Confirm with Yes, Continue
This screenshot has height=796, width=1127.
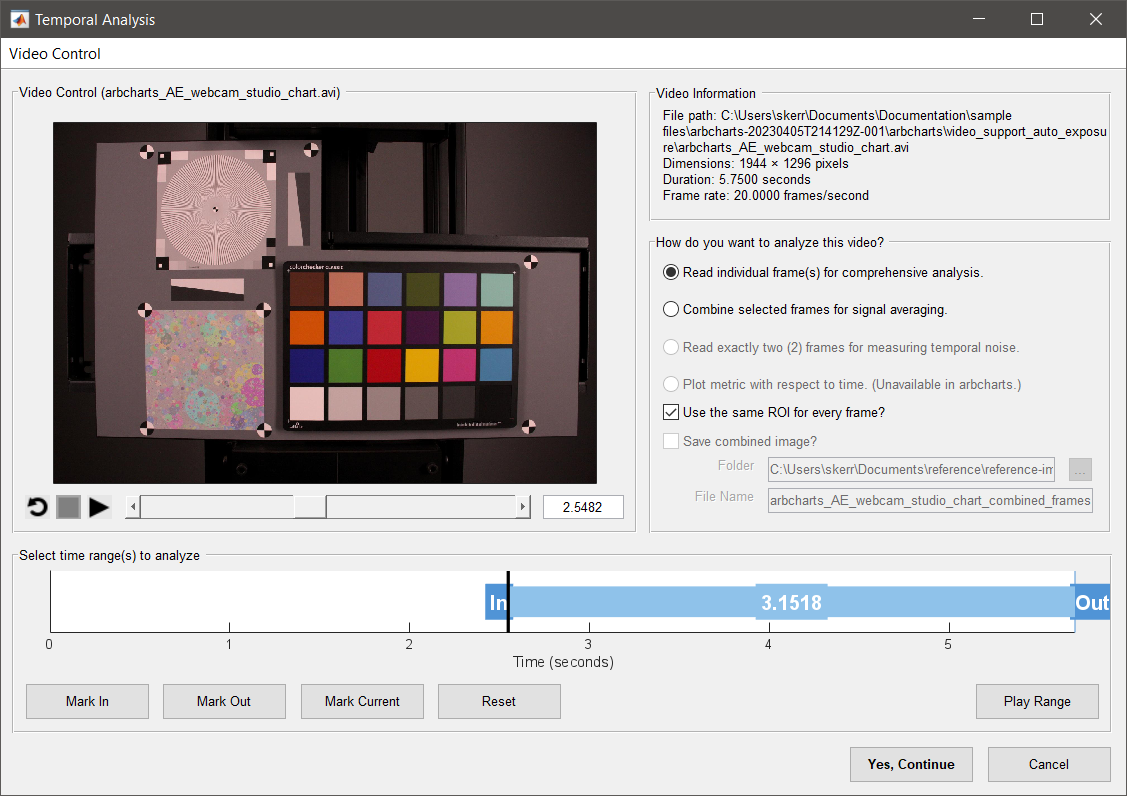pos(911,764)
